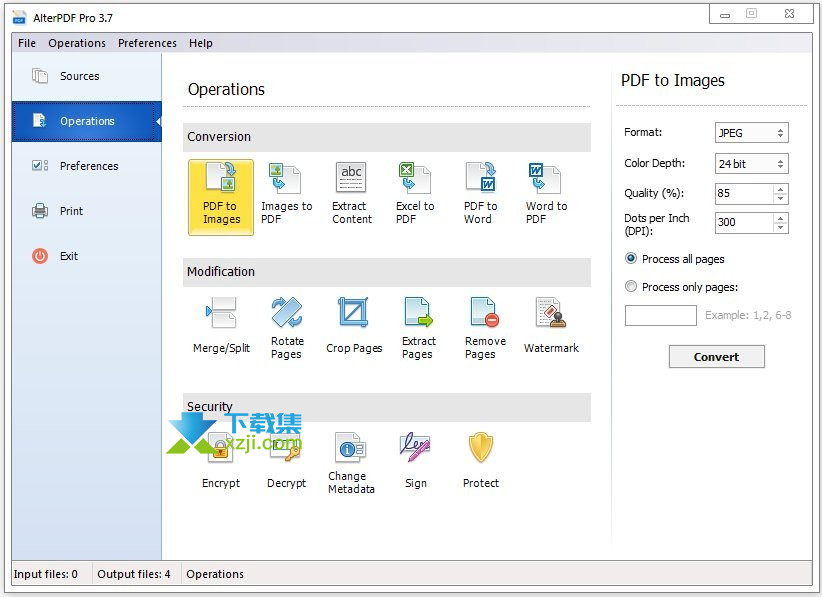Open the Format JPEG dropdown

point(751,133)
